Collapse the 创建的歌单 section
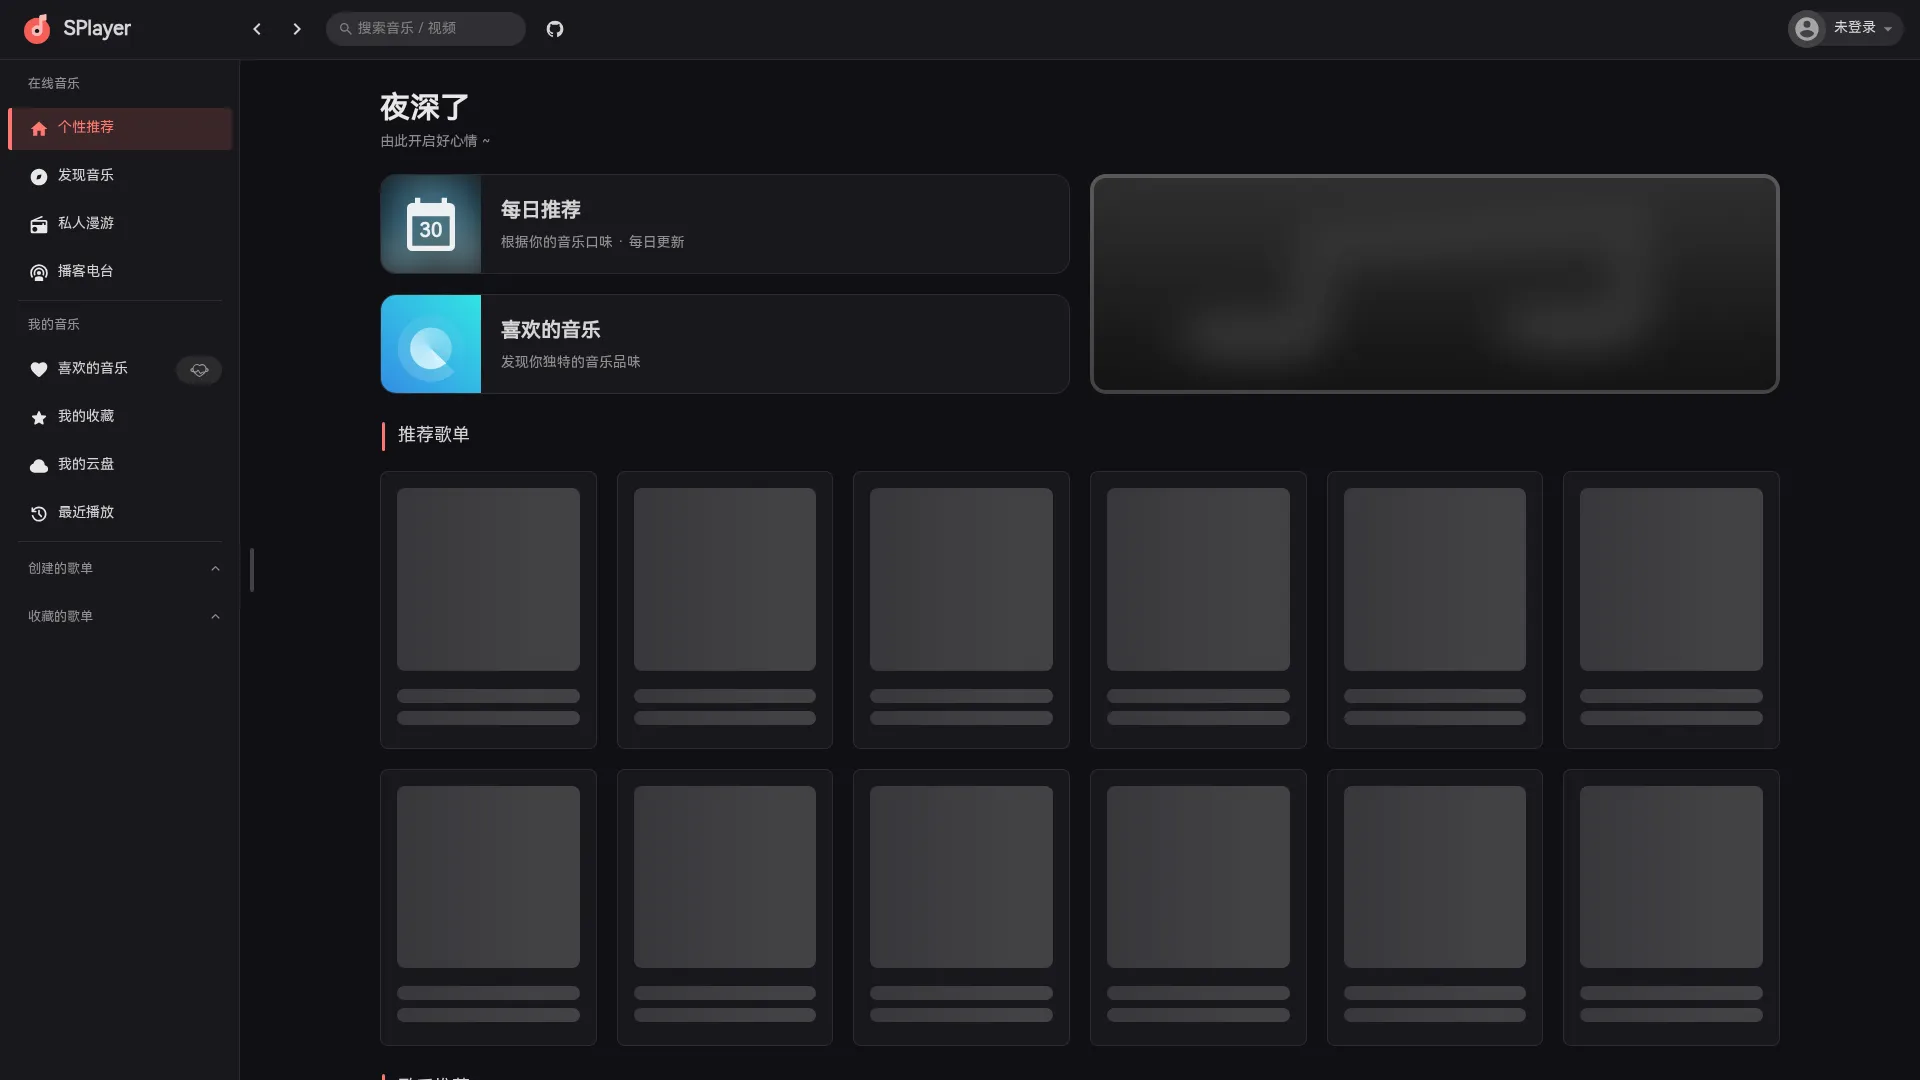Image resolution: width=1920 pixels, height=1080 pixels. click(215, 569)
